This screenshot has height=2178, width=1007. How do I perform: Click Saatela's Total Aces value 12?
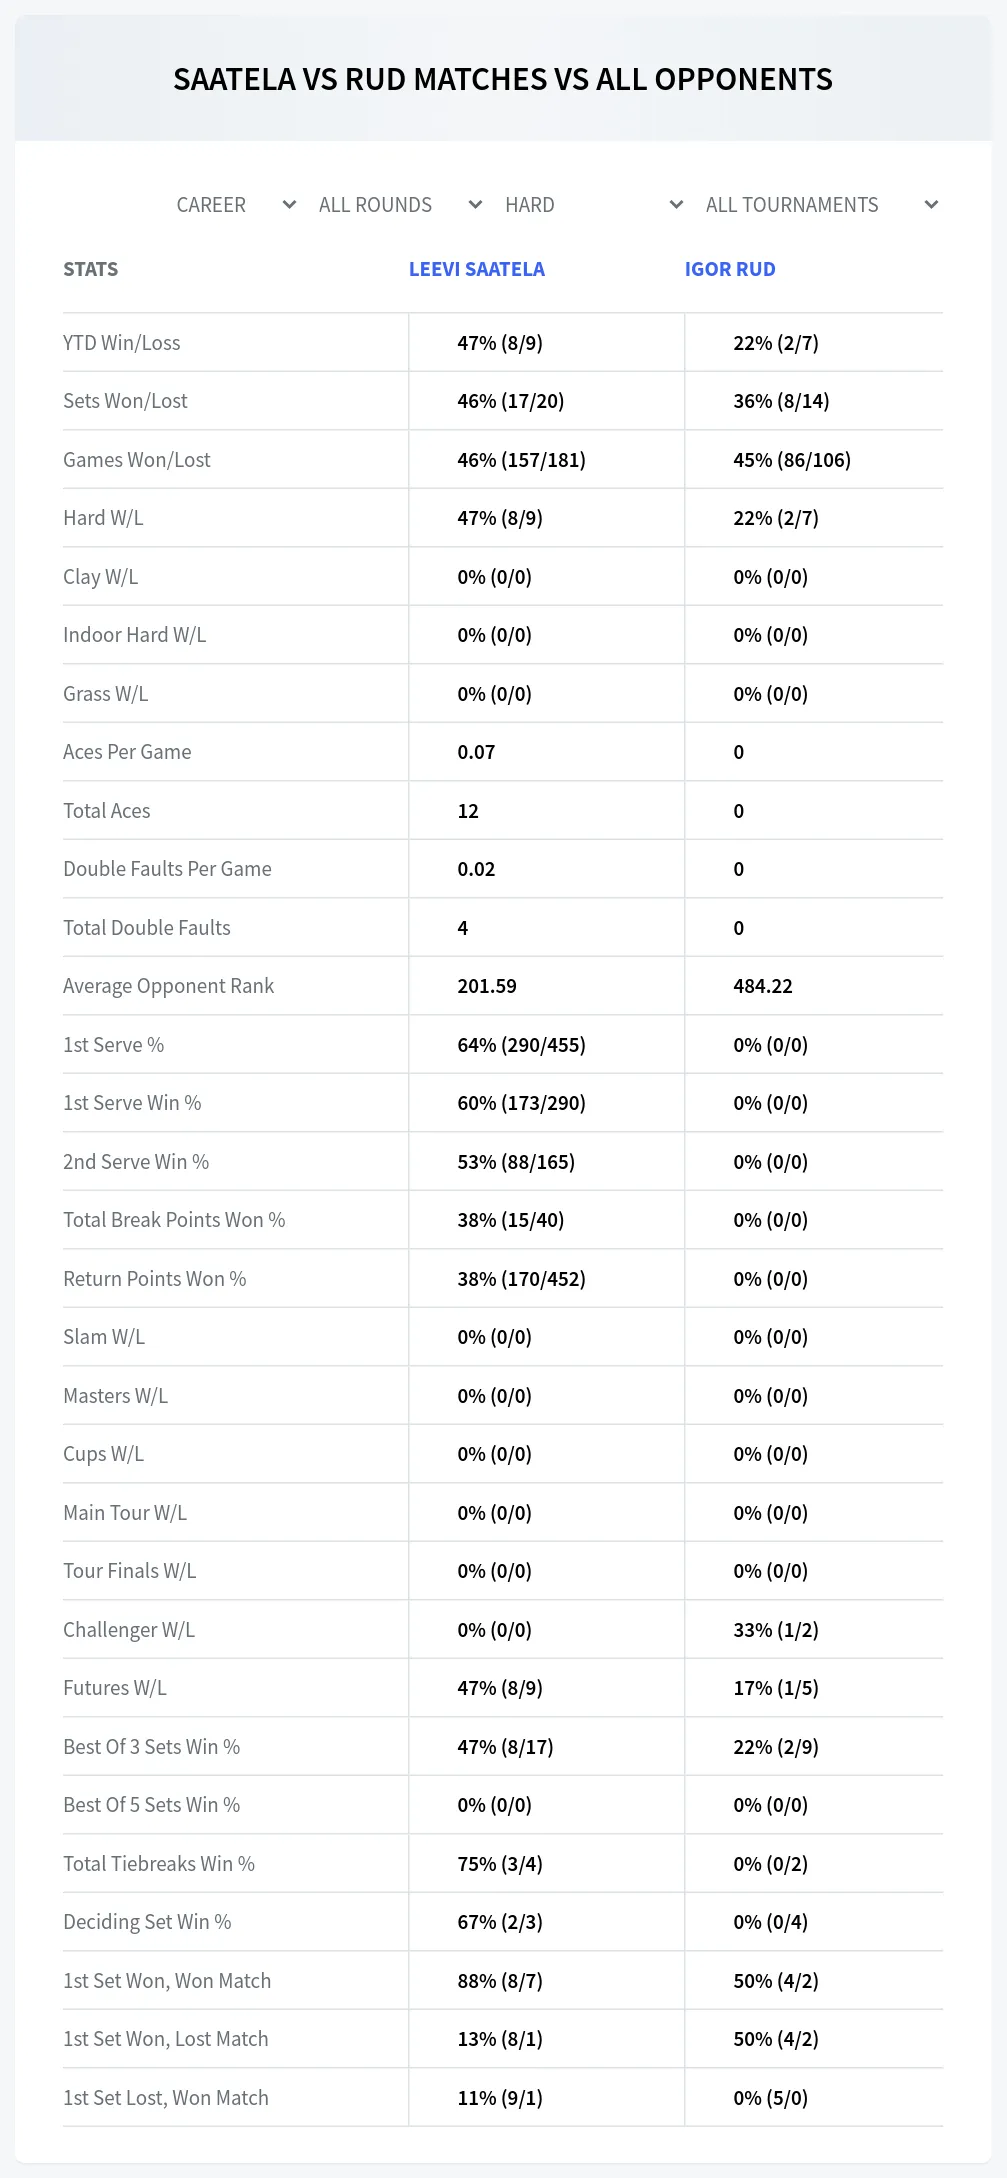tap(468, 811)
